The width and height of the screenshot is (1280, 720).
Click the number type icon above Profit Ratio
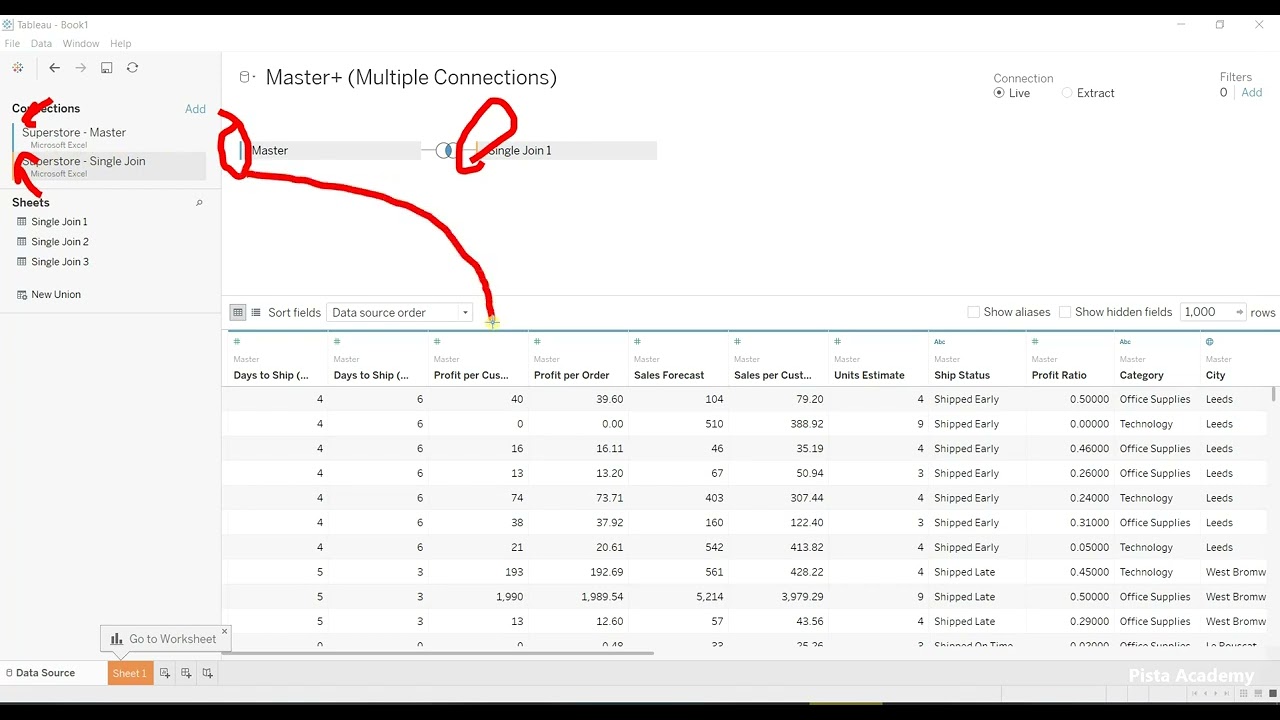point(1035,342)
